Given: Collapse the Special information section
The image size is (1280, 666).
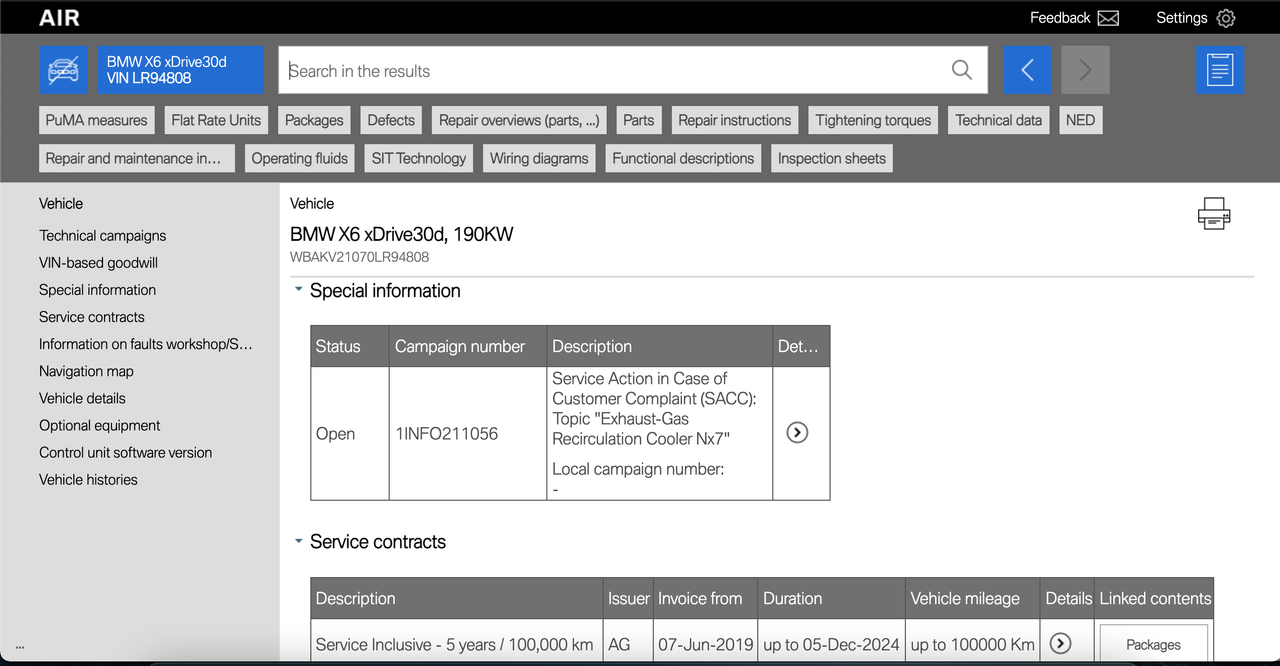Looking at the screenshot, I should (x=298, y=290).
